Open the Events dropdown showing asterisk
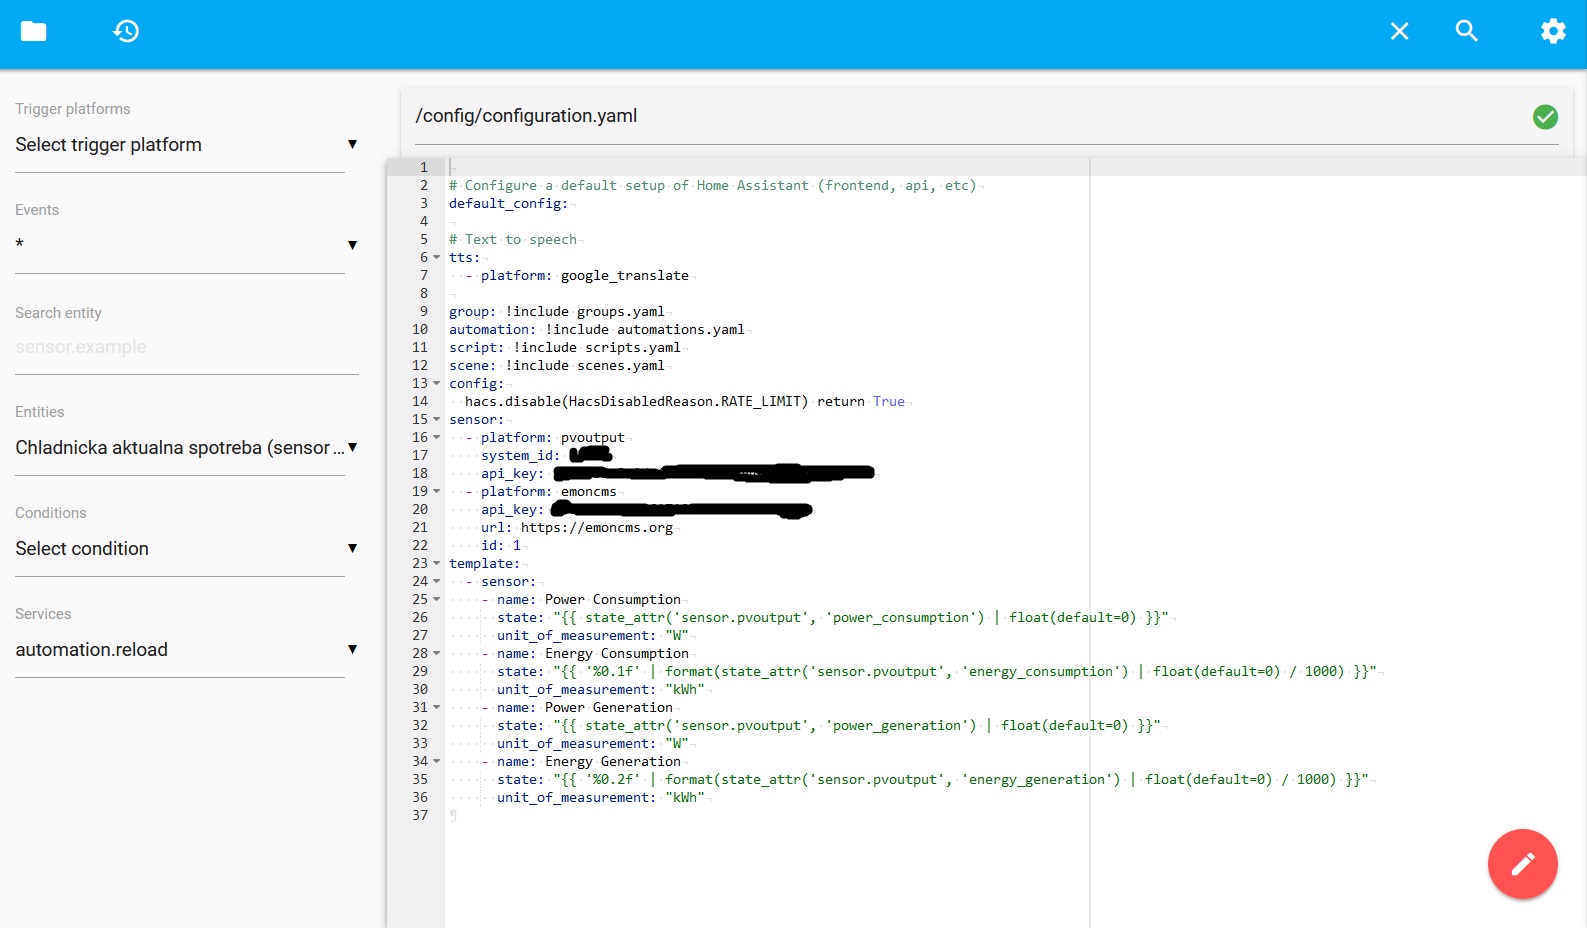 186,245
